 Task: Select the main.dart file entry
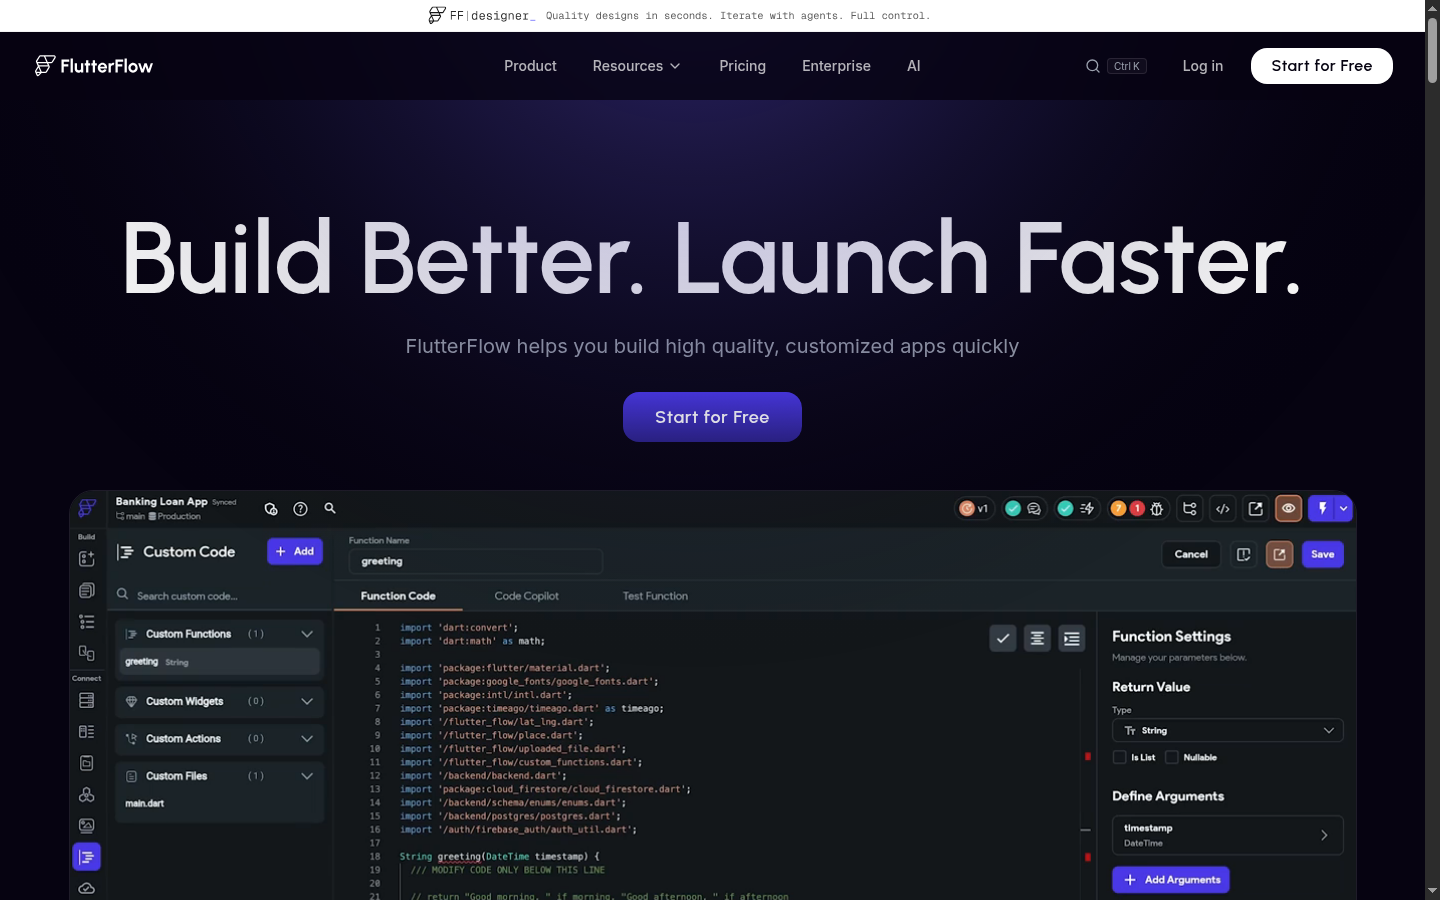(145, 803)
